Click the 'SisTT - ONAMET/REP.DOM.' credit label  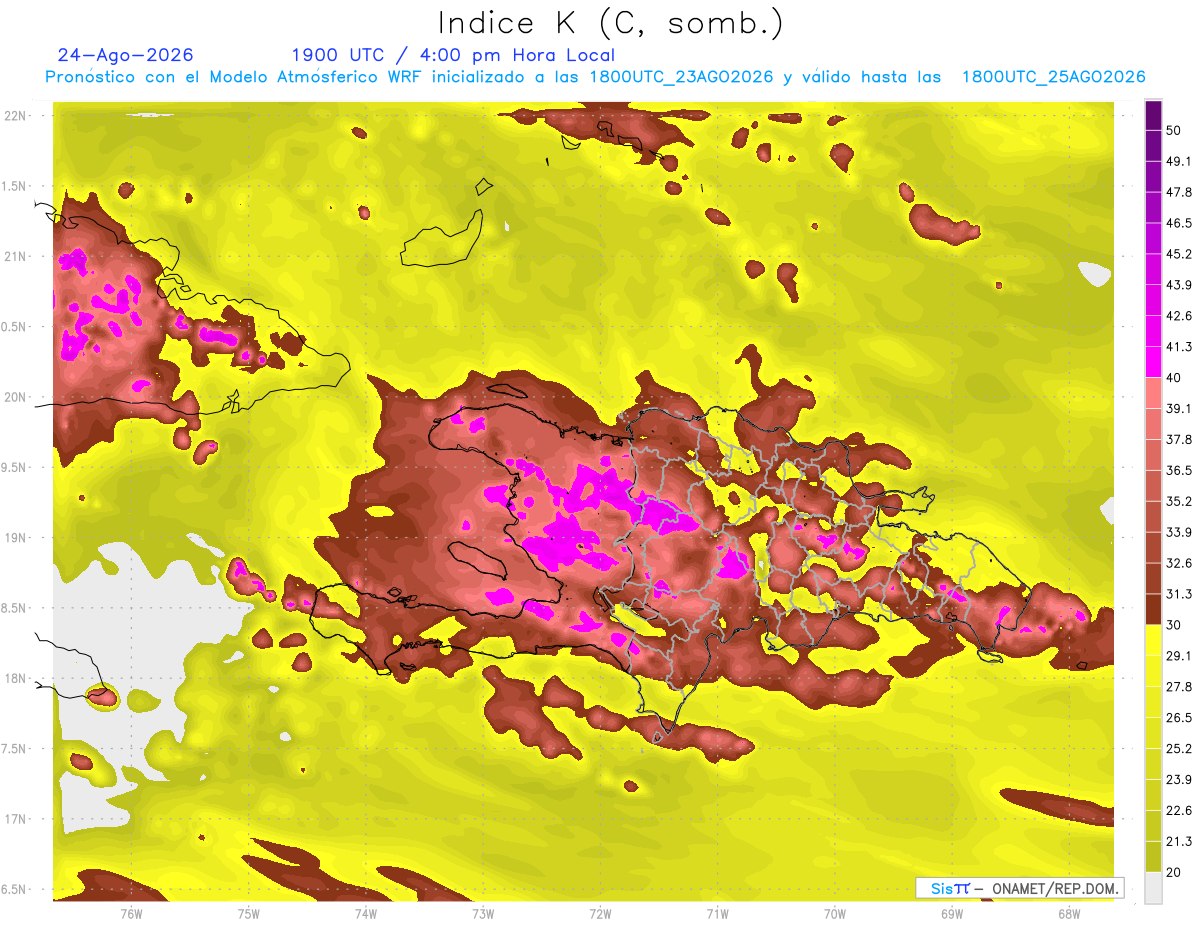point(1019,888)
